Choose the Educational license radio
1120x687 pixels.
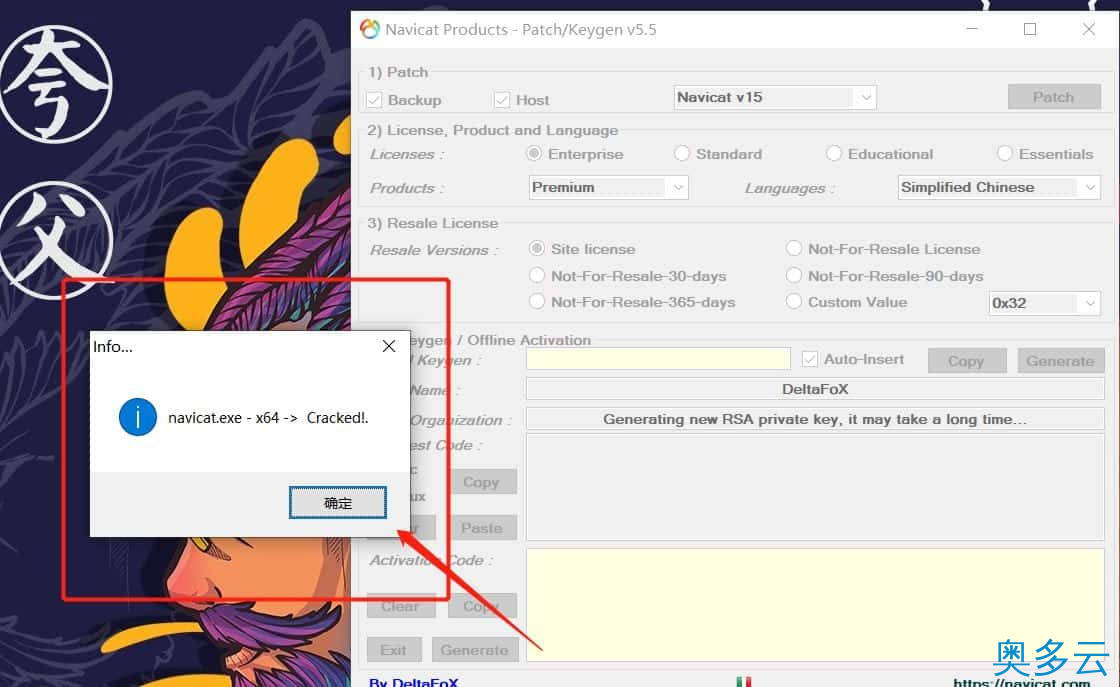[833, 154]
